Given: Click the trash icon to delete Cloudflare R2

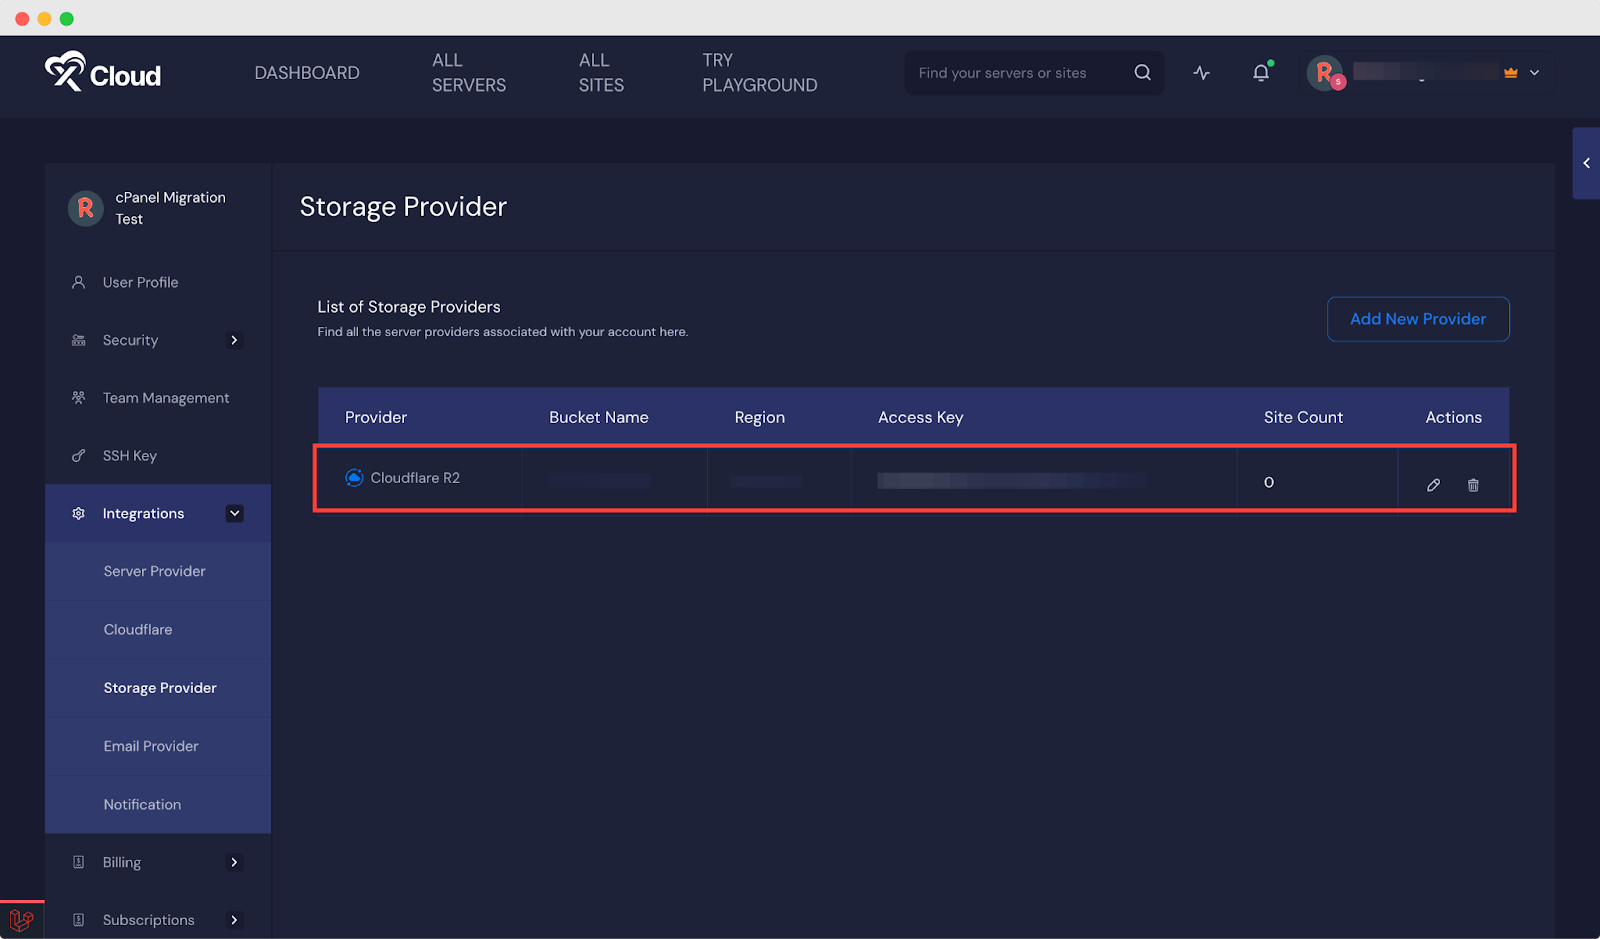Looking at the screenshot, I should point(1473,484).
